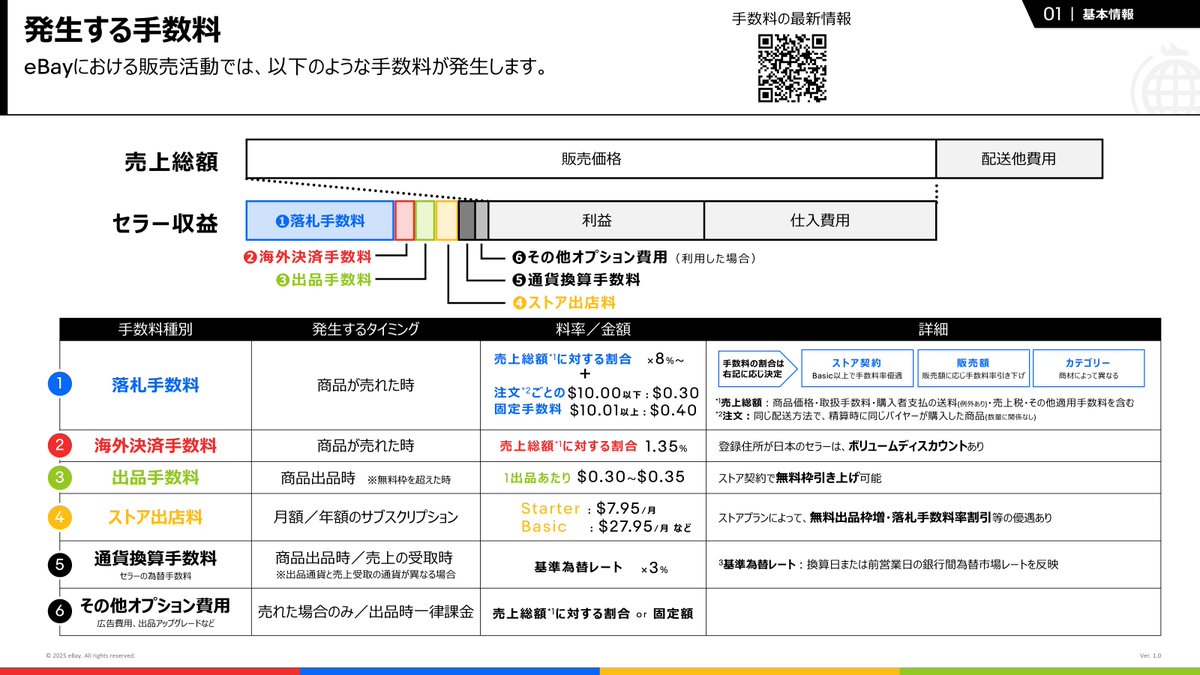Click the 仕入費用 box
Image resolution: width=1200 pixels, height=675 pixels.
820,220
